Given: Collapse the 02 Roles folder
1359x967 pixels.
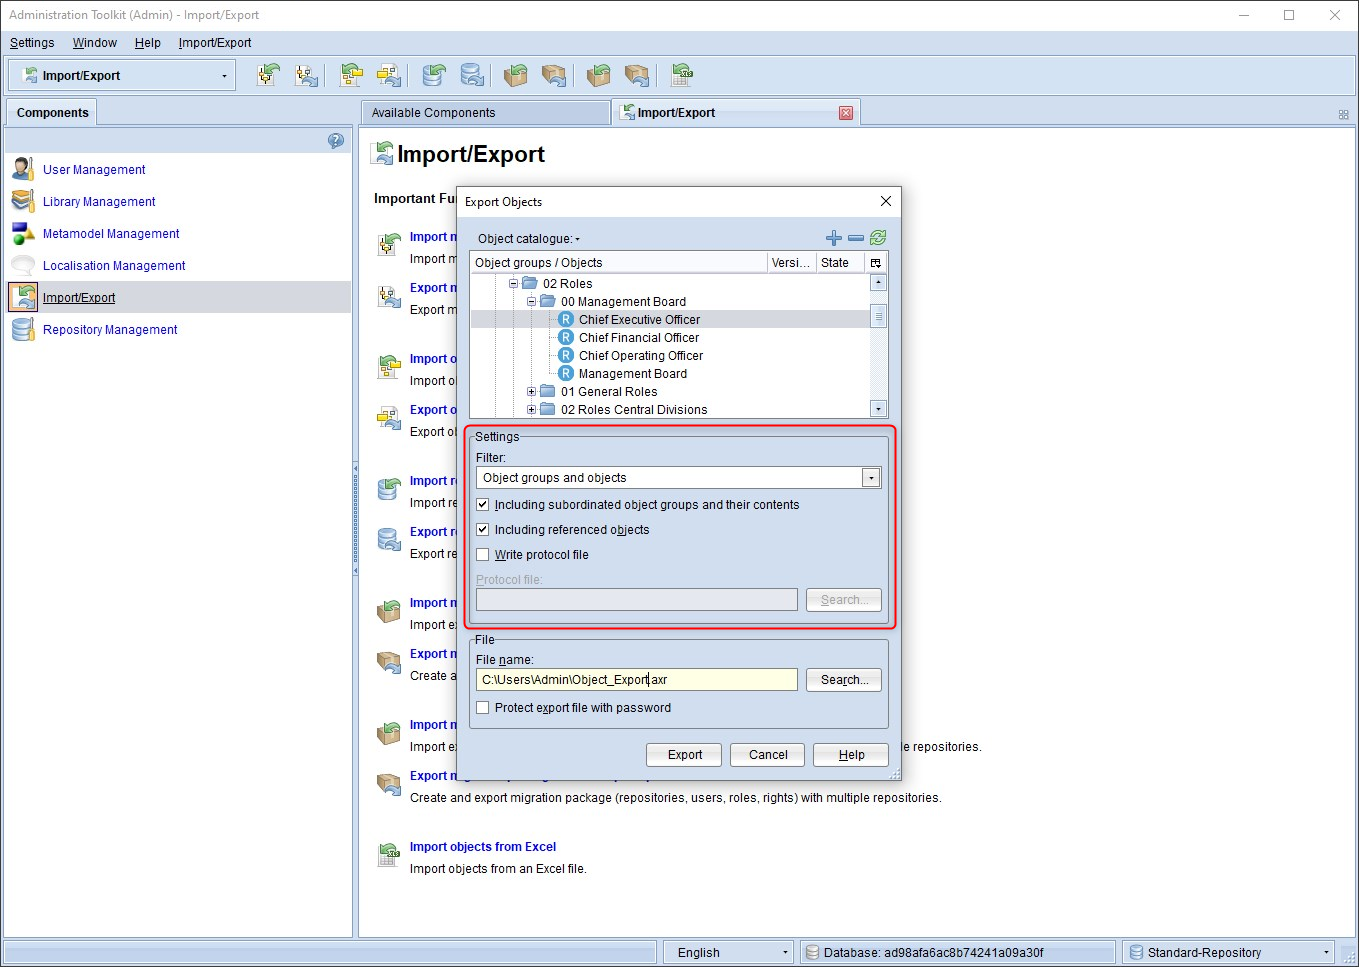Looking at the screenshot, I should coord(514,284).
